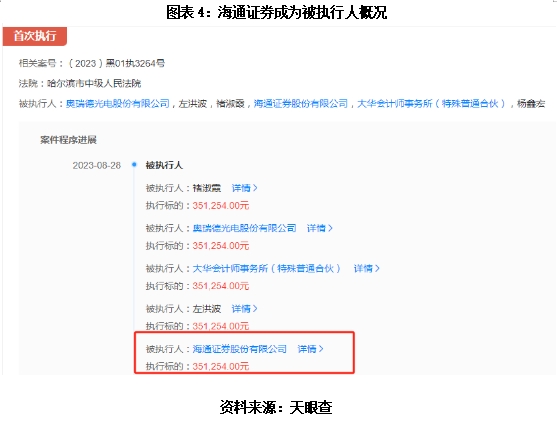Click 351,254.00元 amount under 海通证券
This screenshot has height=421, width=557.
coord(221,366)
